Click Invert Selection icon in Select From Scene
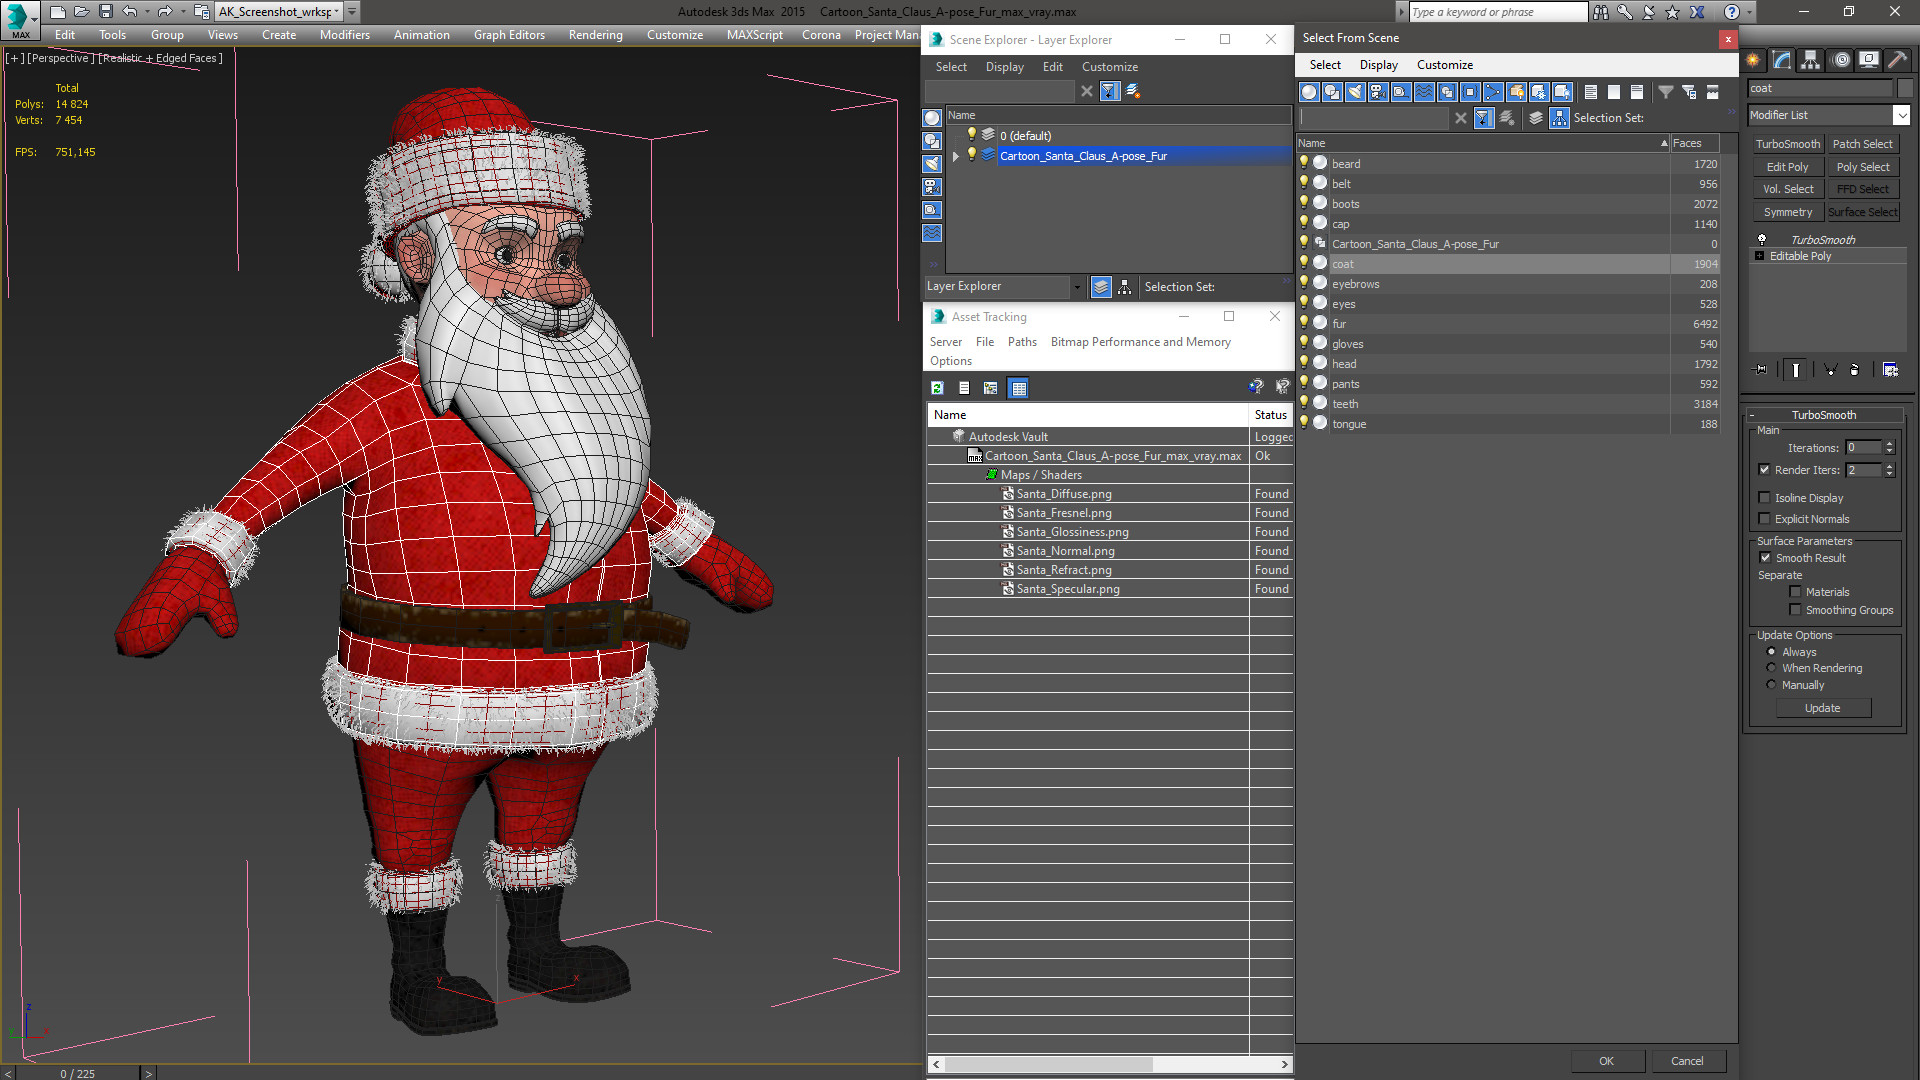Viewport: 1920px width, 1080px height. coord(1636,92)
